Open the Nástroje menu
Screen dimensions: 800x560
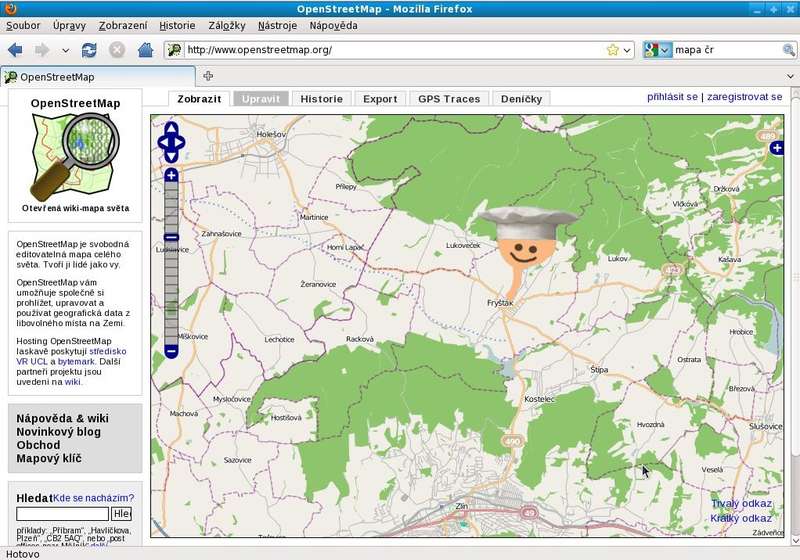point(278,26)
